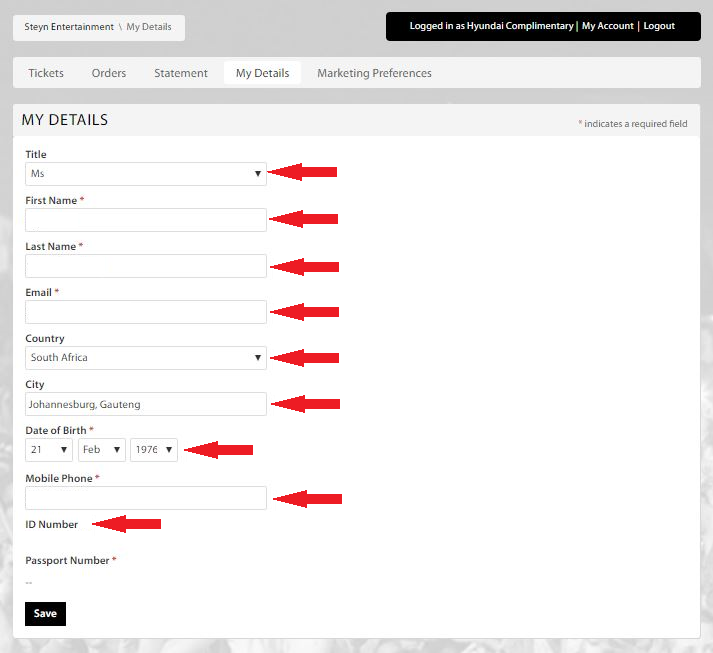Focus the Mobile Phone input field
The image size is (713, 653).
tap(146, 498)
